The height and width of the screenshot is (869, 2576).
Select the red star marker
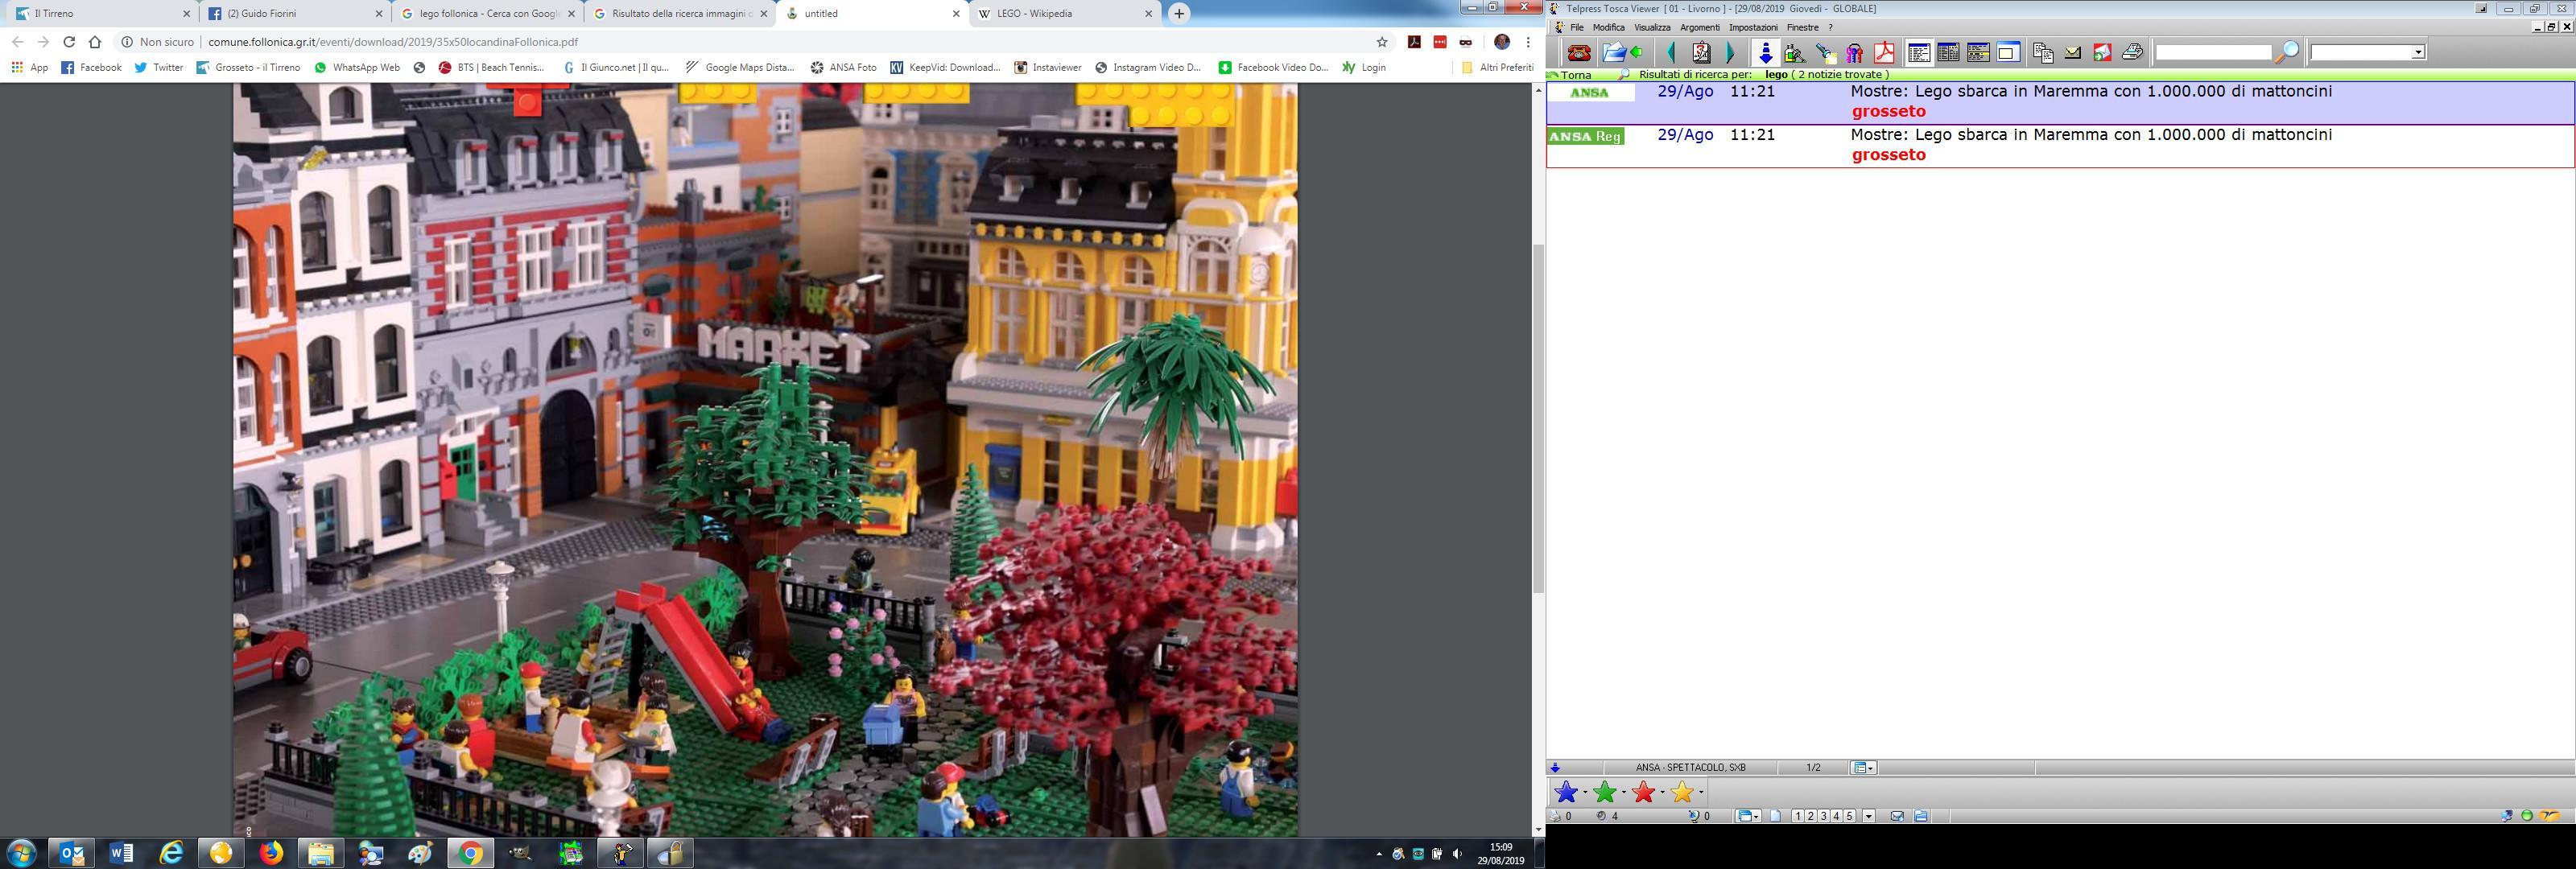pyautogui.click(x=1643, y=792)
